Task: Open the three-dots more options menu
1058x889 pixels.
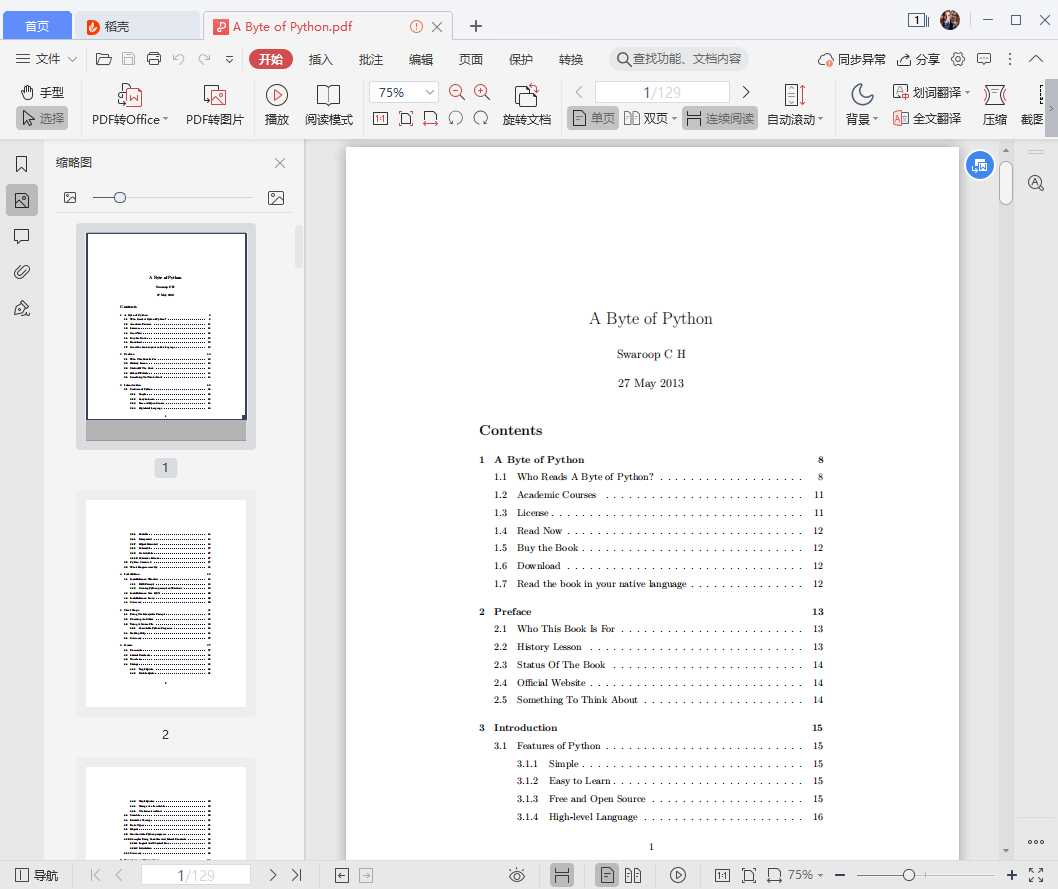Action: (1009, 59)
